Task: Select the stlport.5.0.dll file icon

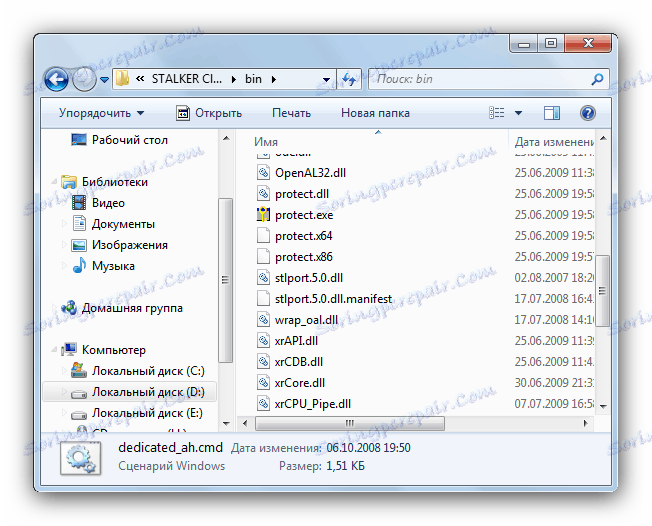Action: (263, 278)
